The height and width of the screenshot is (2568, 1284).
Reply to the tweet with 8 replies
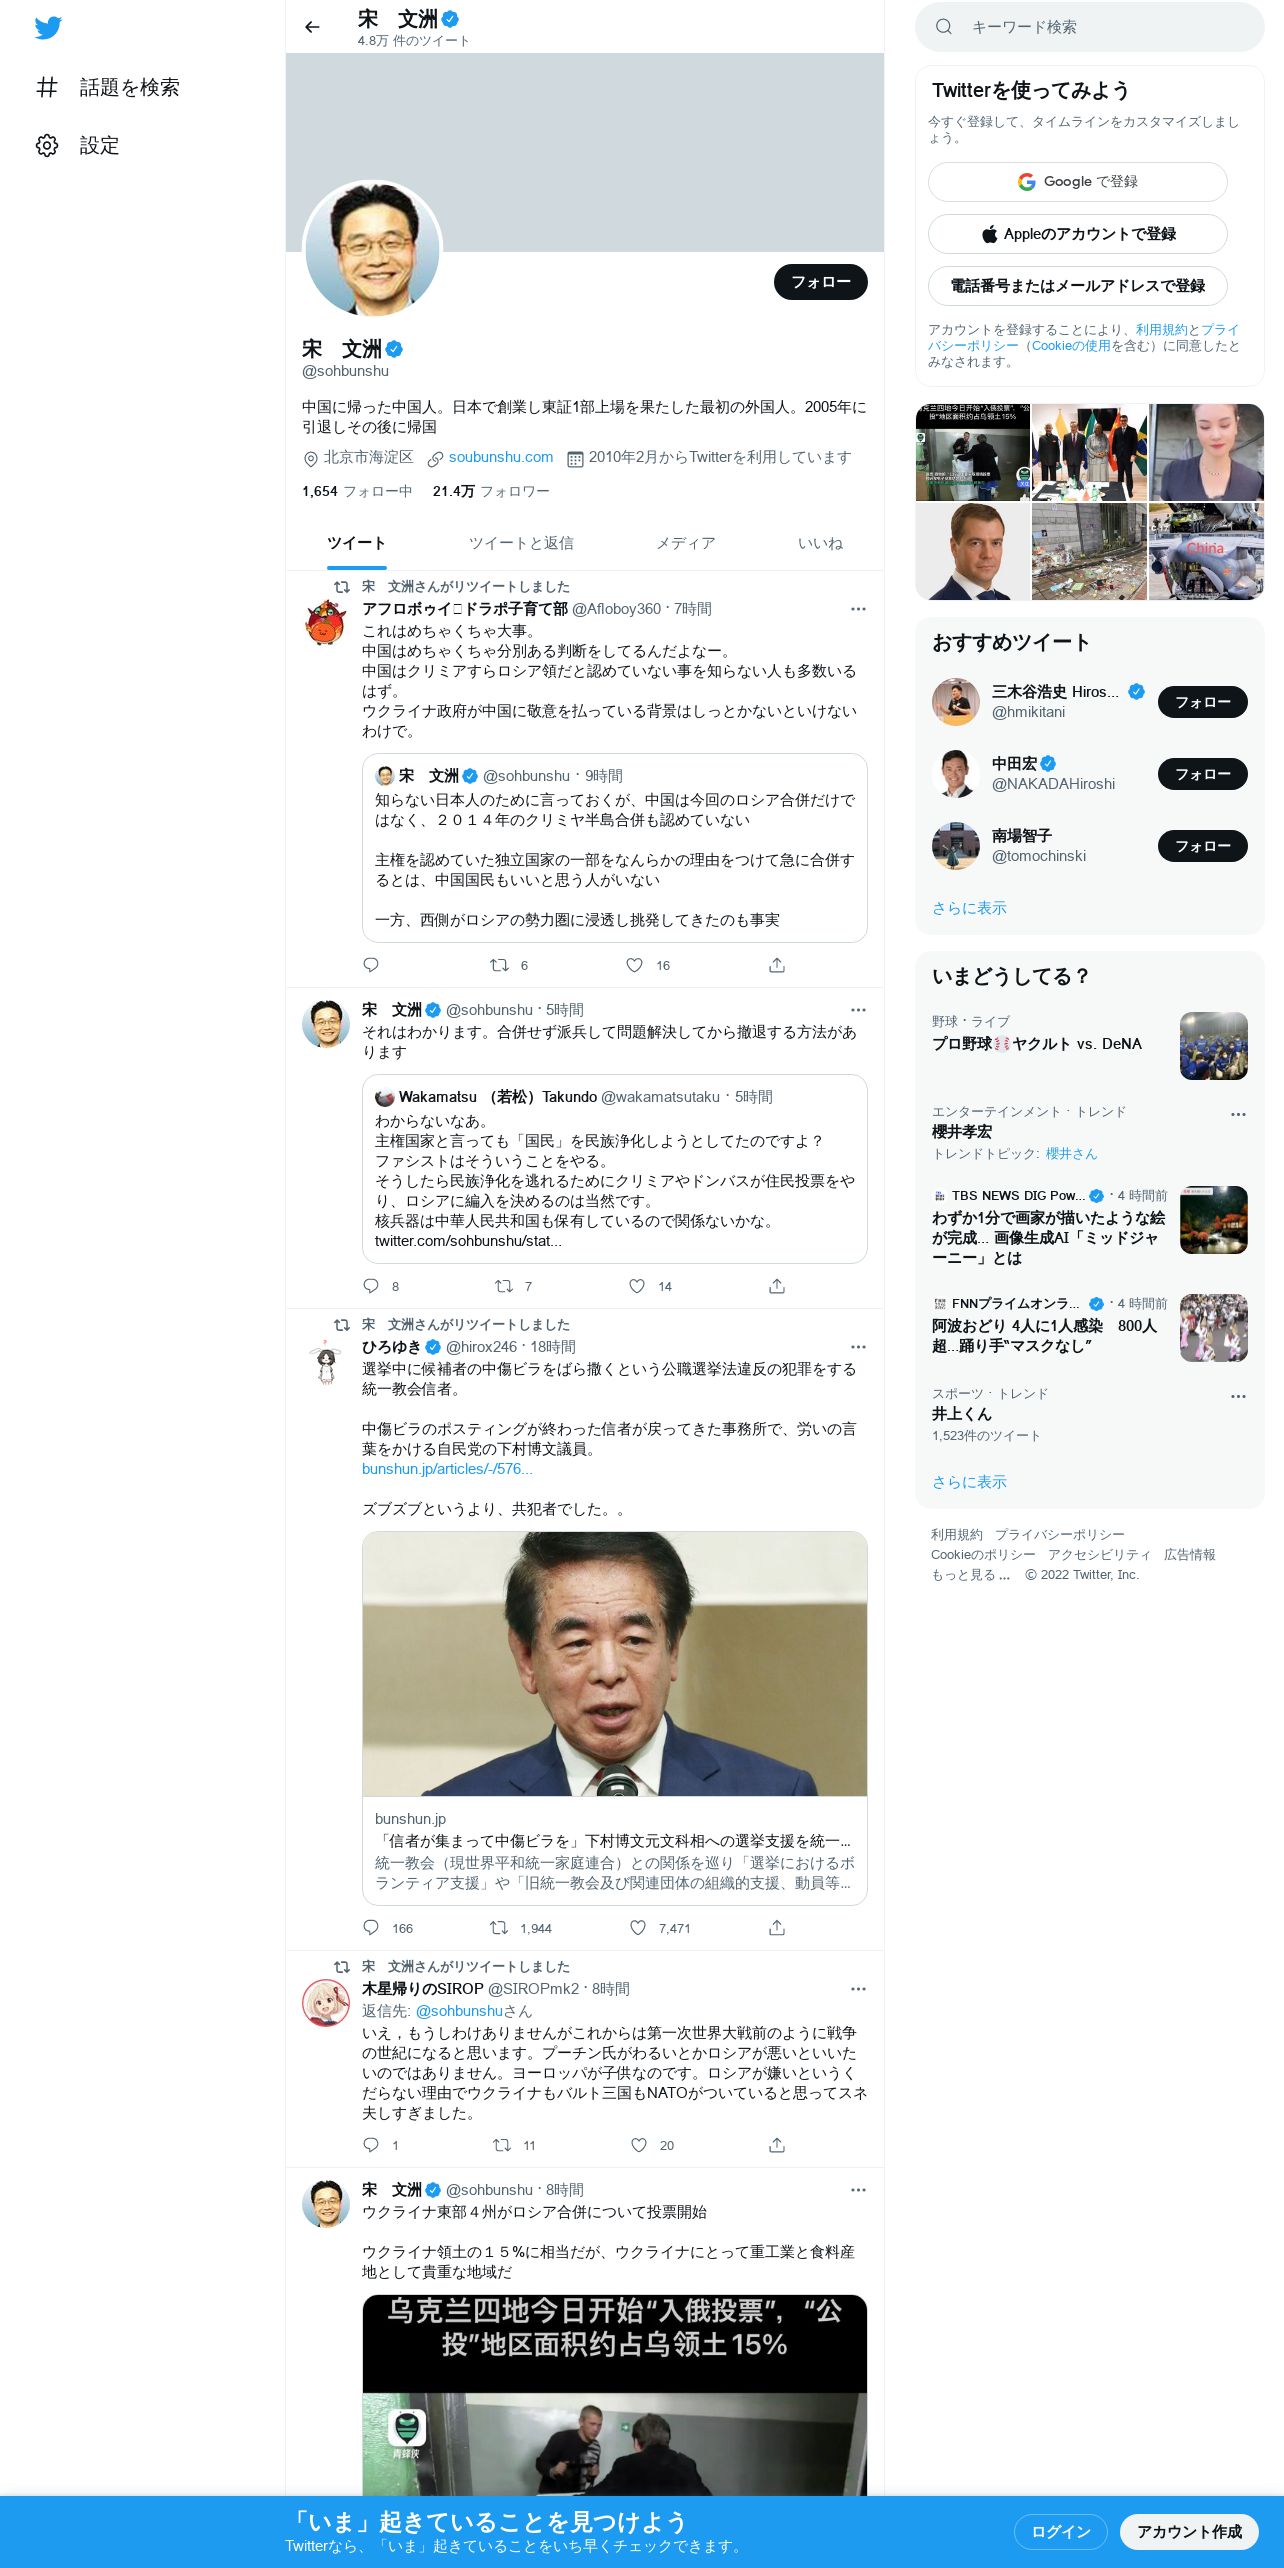pos(371,1286)
